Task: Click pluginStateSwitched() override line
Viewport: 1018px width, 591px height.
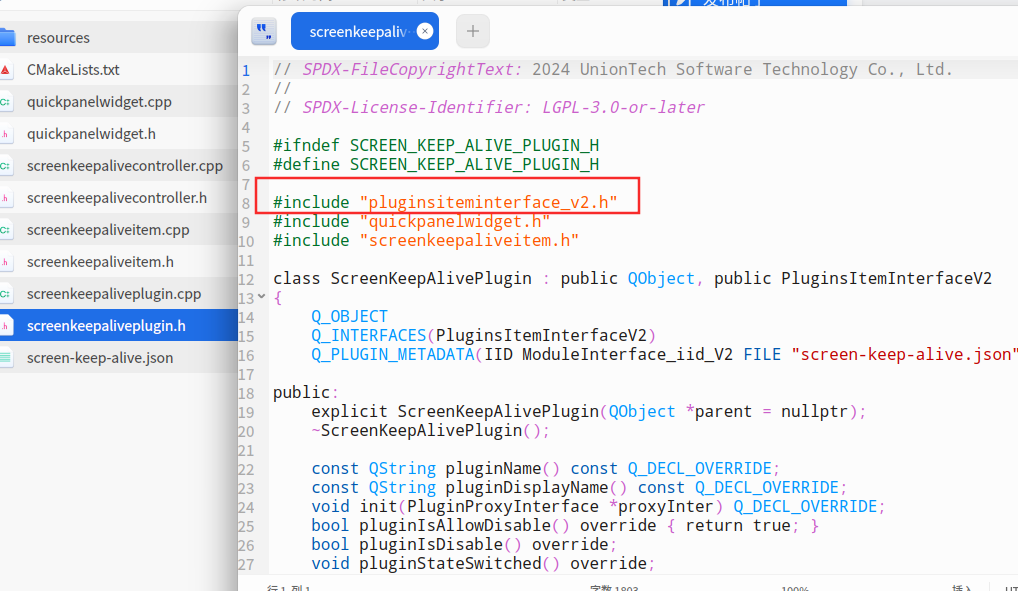Action: [x=483, y=564]
